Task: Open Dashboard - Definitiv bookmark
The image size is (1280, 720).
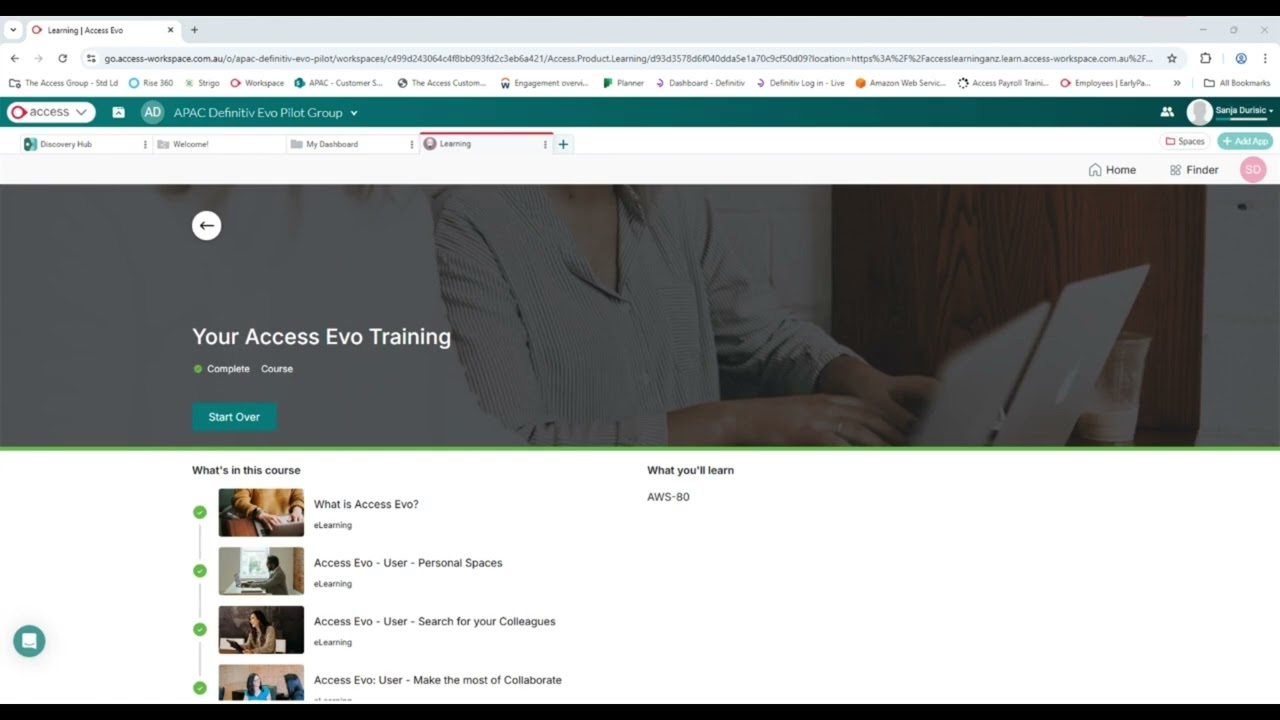Action: 699,83
